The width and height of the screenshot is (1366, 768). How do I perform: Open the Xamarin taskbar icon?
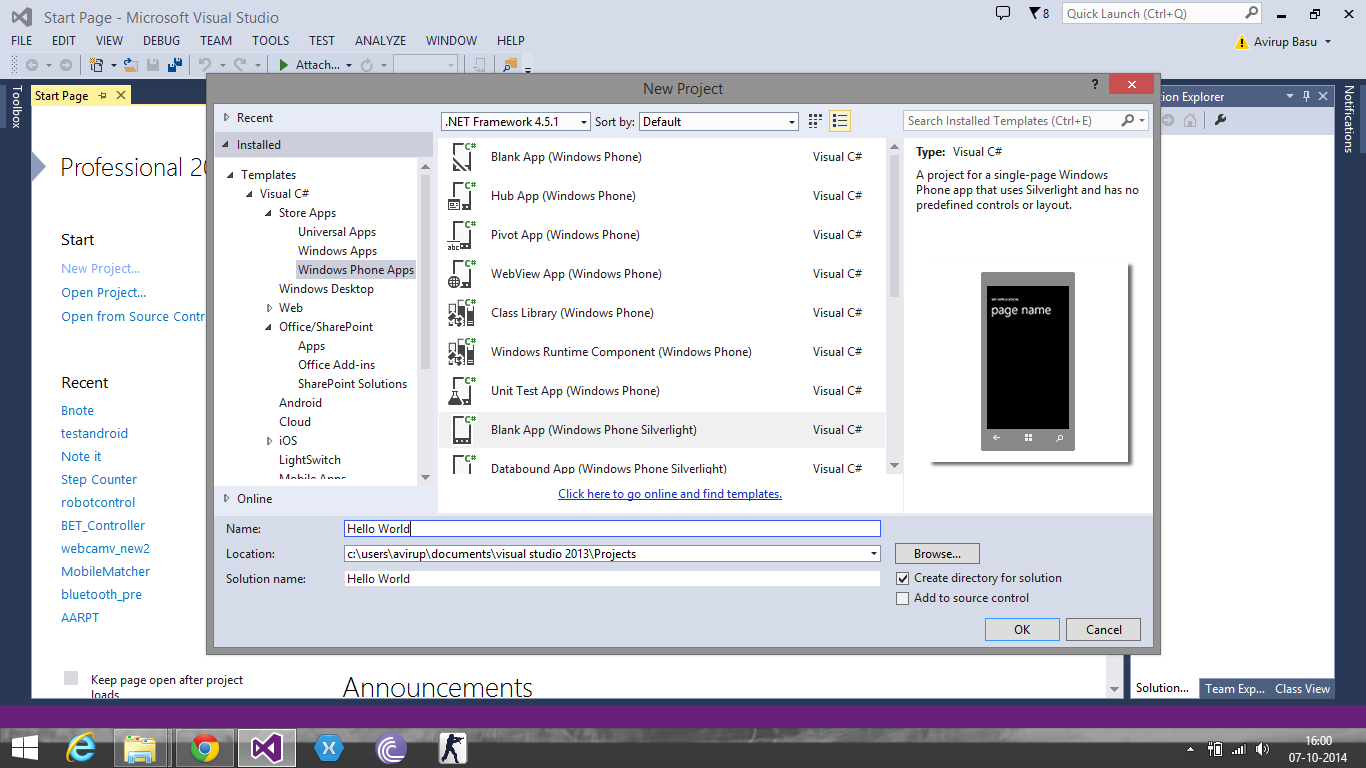click(328, 748)
